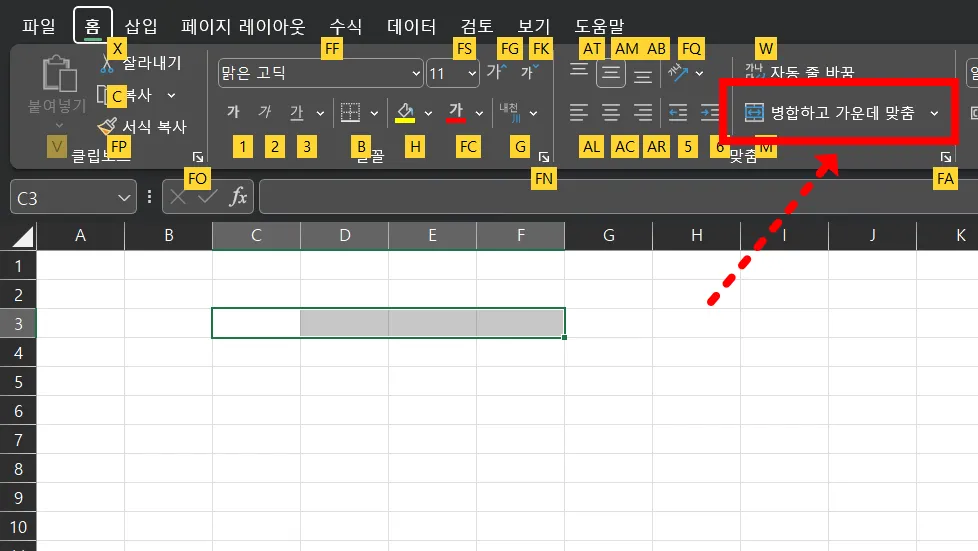This screenshot has width=978, height=551.
Task: Switch to the Review (검토) tab
Action: (477, 26)
